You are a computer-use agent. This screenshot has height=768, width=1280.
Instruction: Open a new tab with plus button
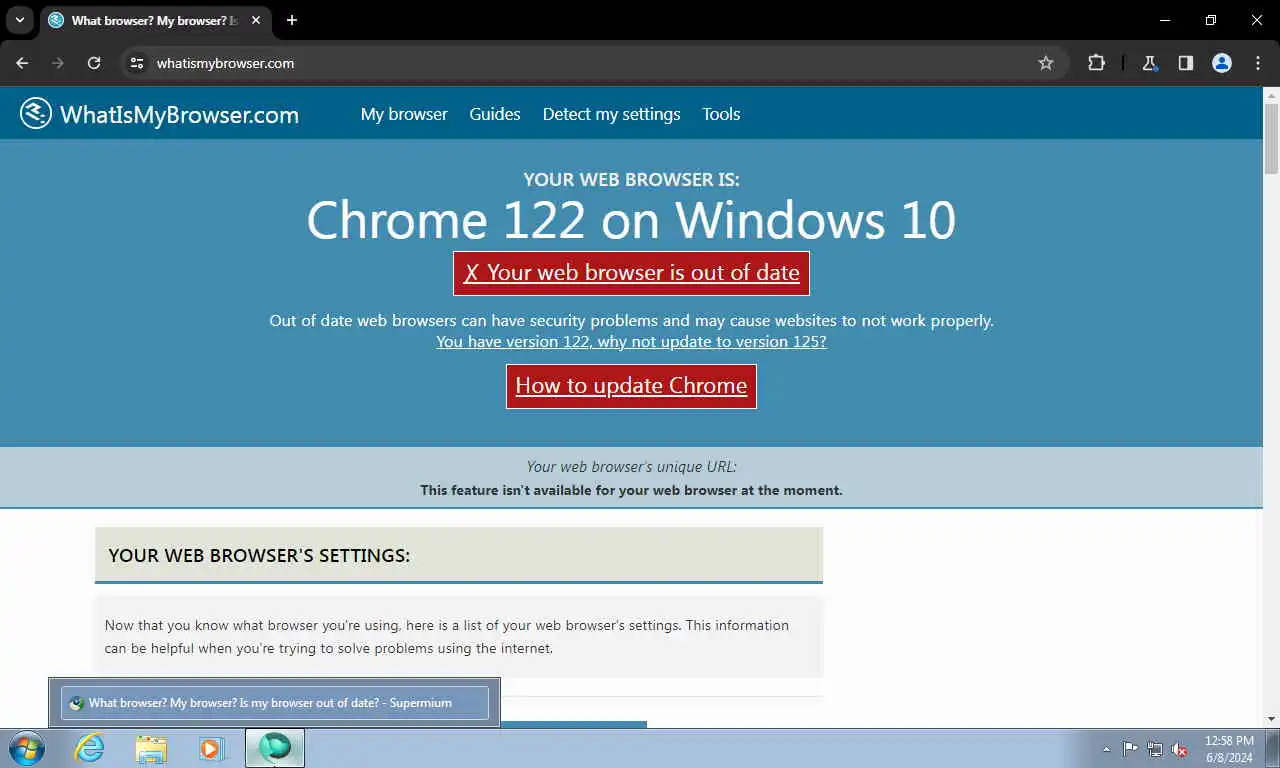tap(292, 20)
